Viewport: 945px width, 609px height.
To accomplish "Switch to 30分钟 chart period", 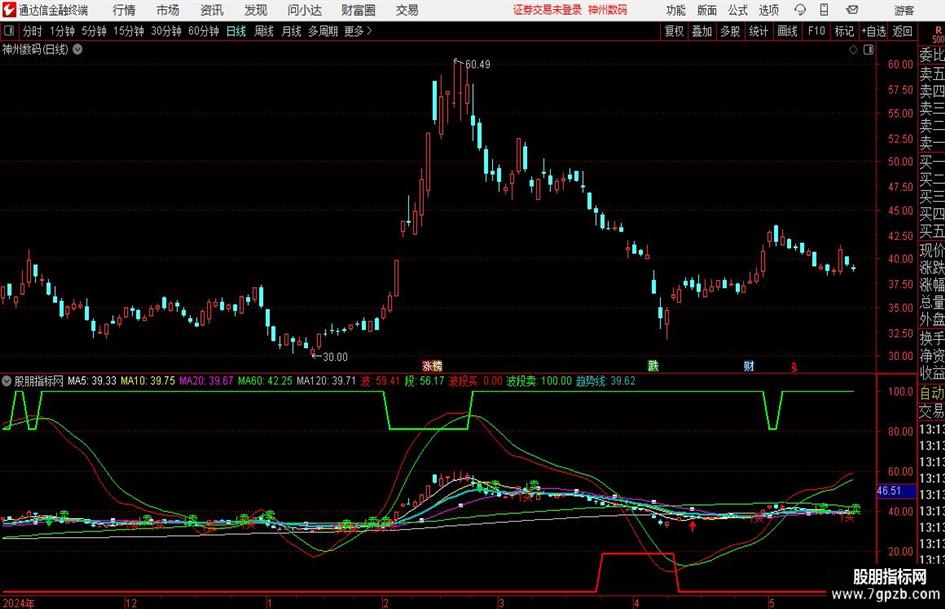I will (166, 31).
